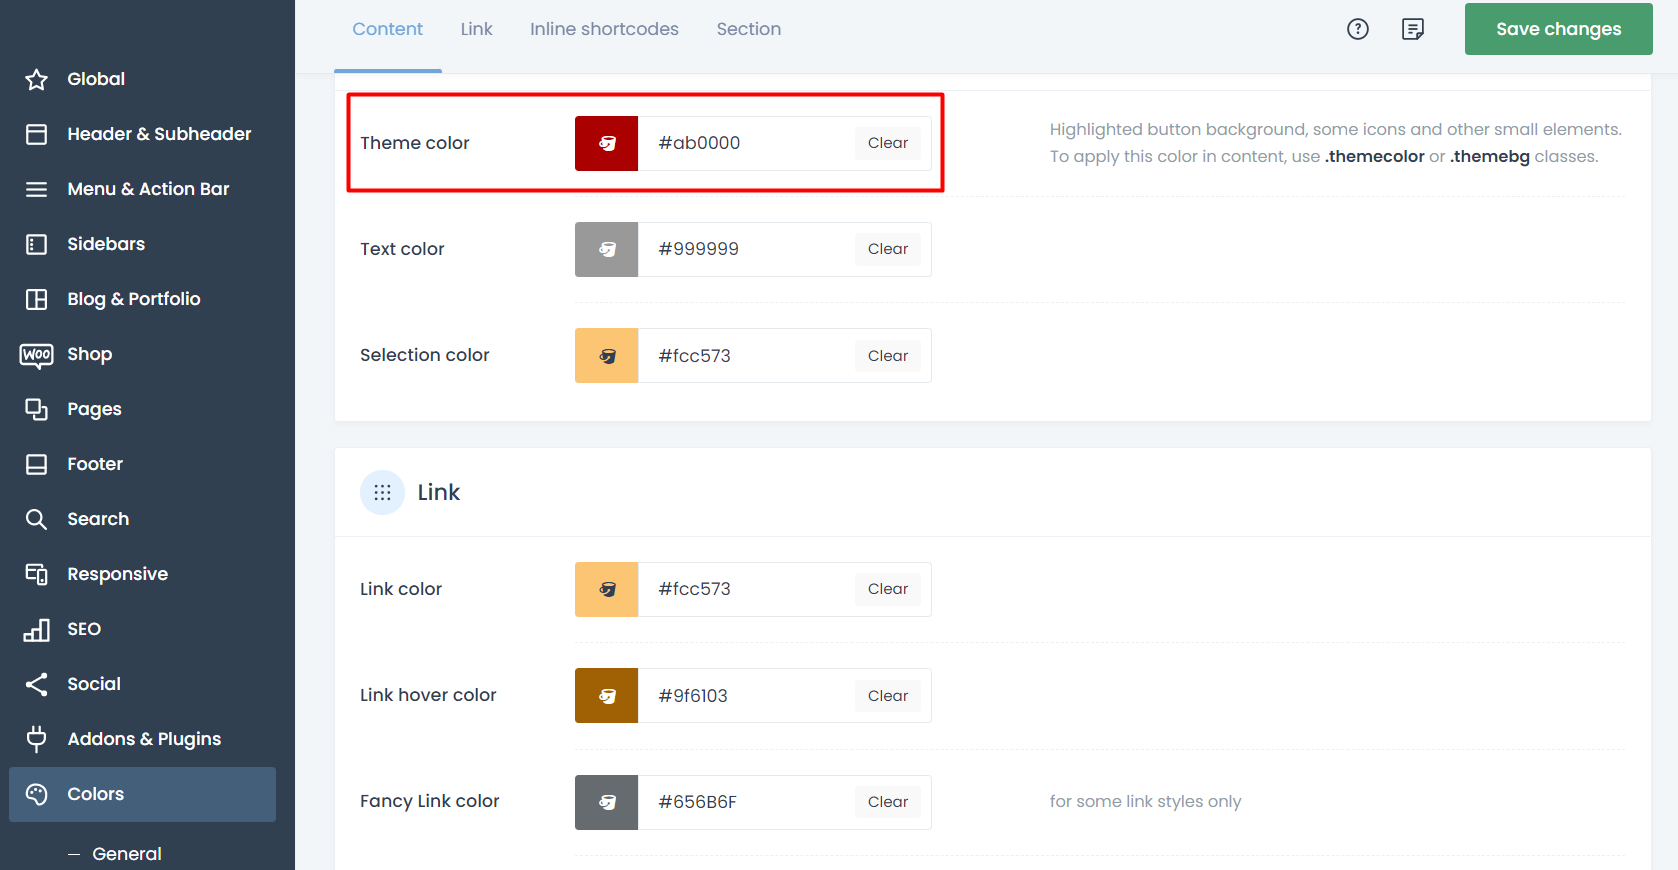
Task: Click the Footer icon in the sidebar
Action: click(x=37, y=464)
